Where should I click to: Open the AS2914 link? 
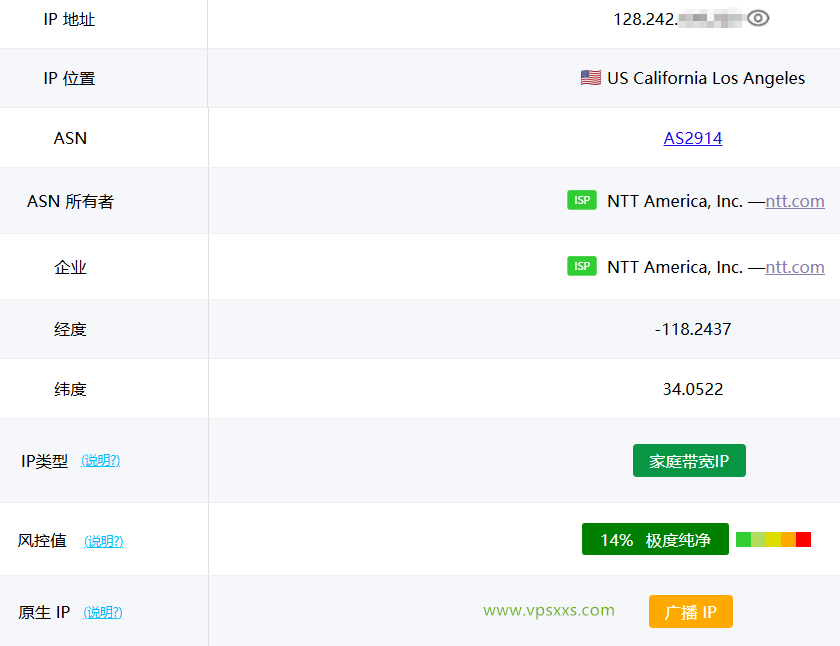coord(693,138)
